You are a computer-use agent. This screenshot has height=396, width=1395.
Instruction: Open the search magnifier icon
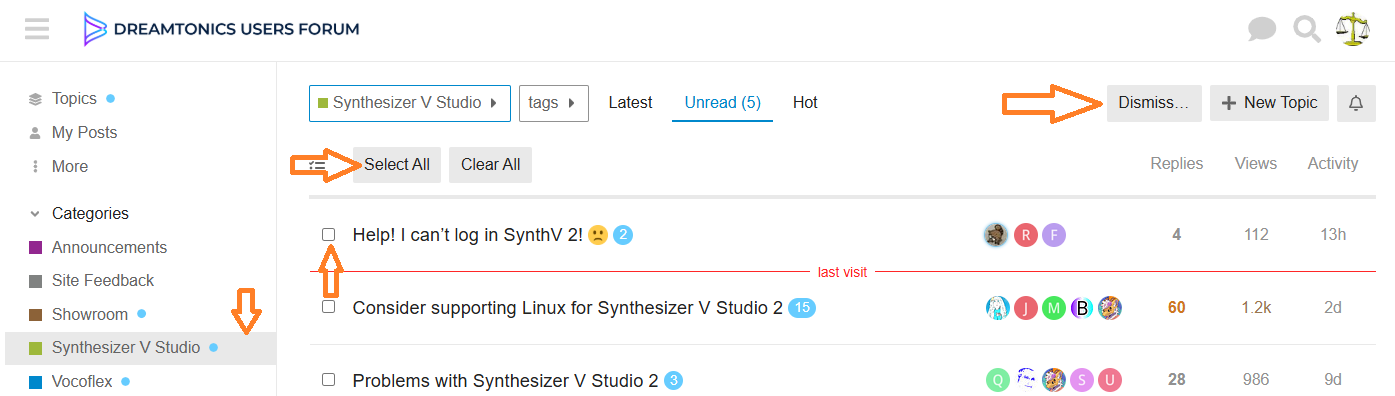click(x=1307, y=29)
